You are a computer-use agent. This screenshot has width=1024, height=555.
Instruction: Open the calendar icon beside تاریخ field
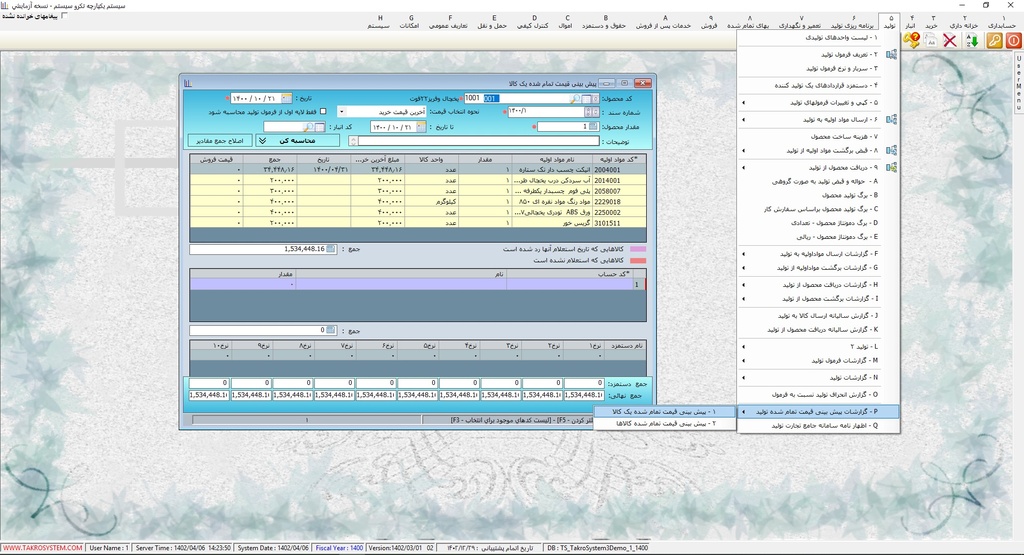click(286, 98)
